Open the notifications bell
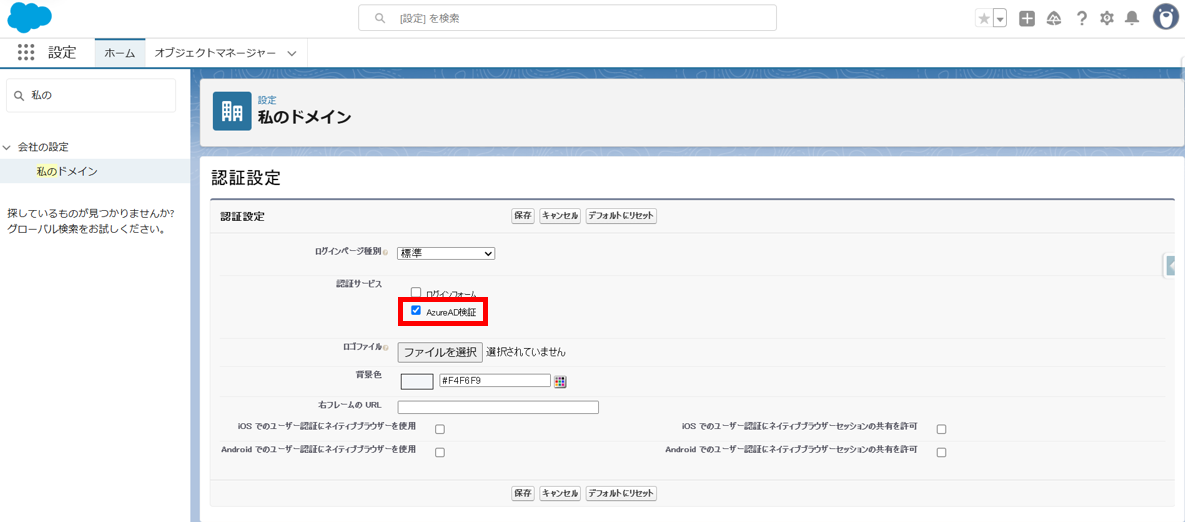 pos(1132,19)
